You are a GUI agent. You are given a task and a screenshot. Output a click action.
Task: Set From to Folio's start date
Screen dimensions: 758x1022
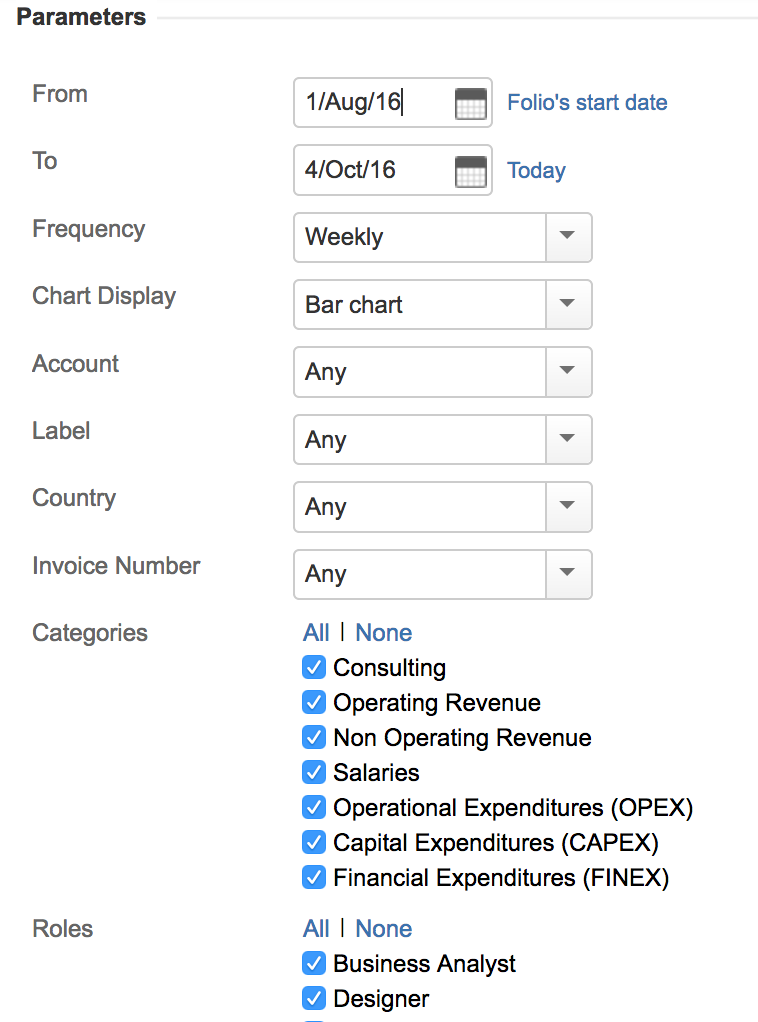click(x=587, y=103)
